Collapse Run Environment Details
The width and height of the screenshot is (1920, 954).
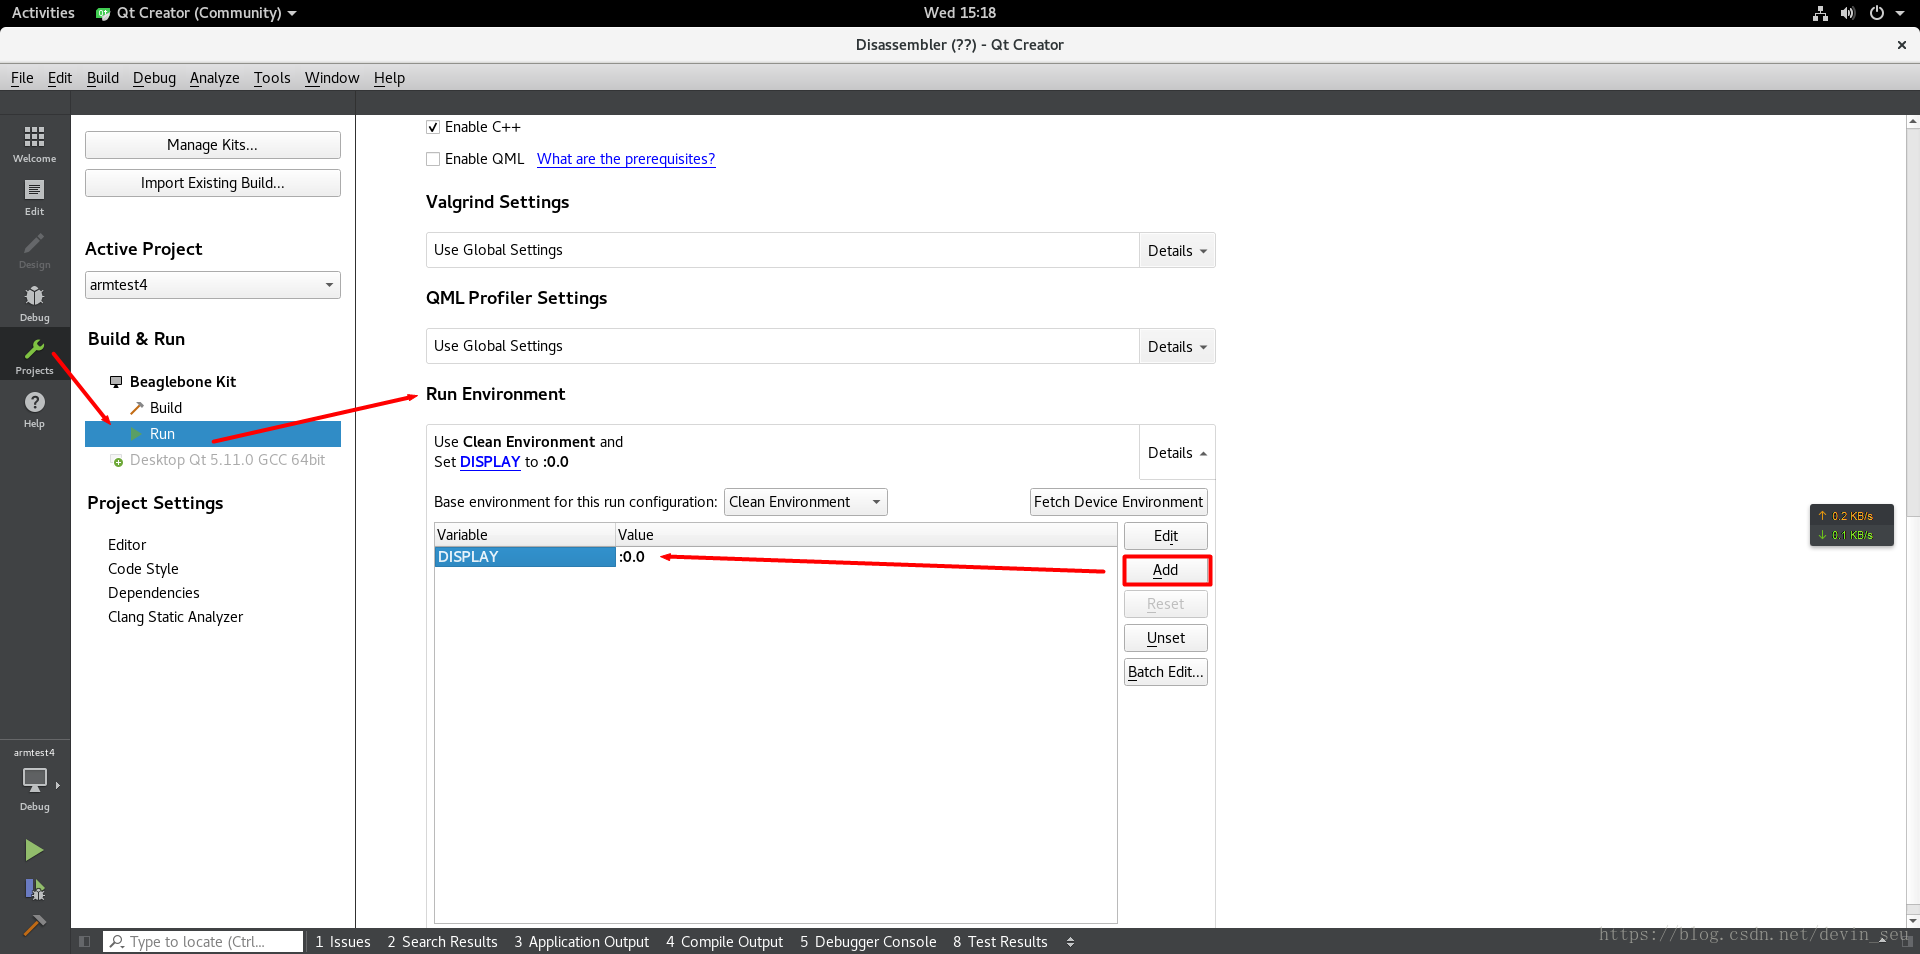click(x=1177, y=453)
